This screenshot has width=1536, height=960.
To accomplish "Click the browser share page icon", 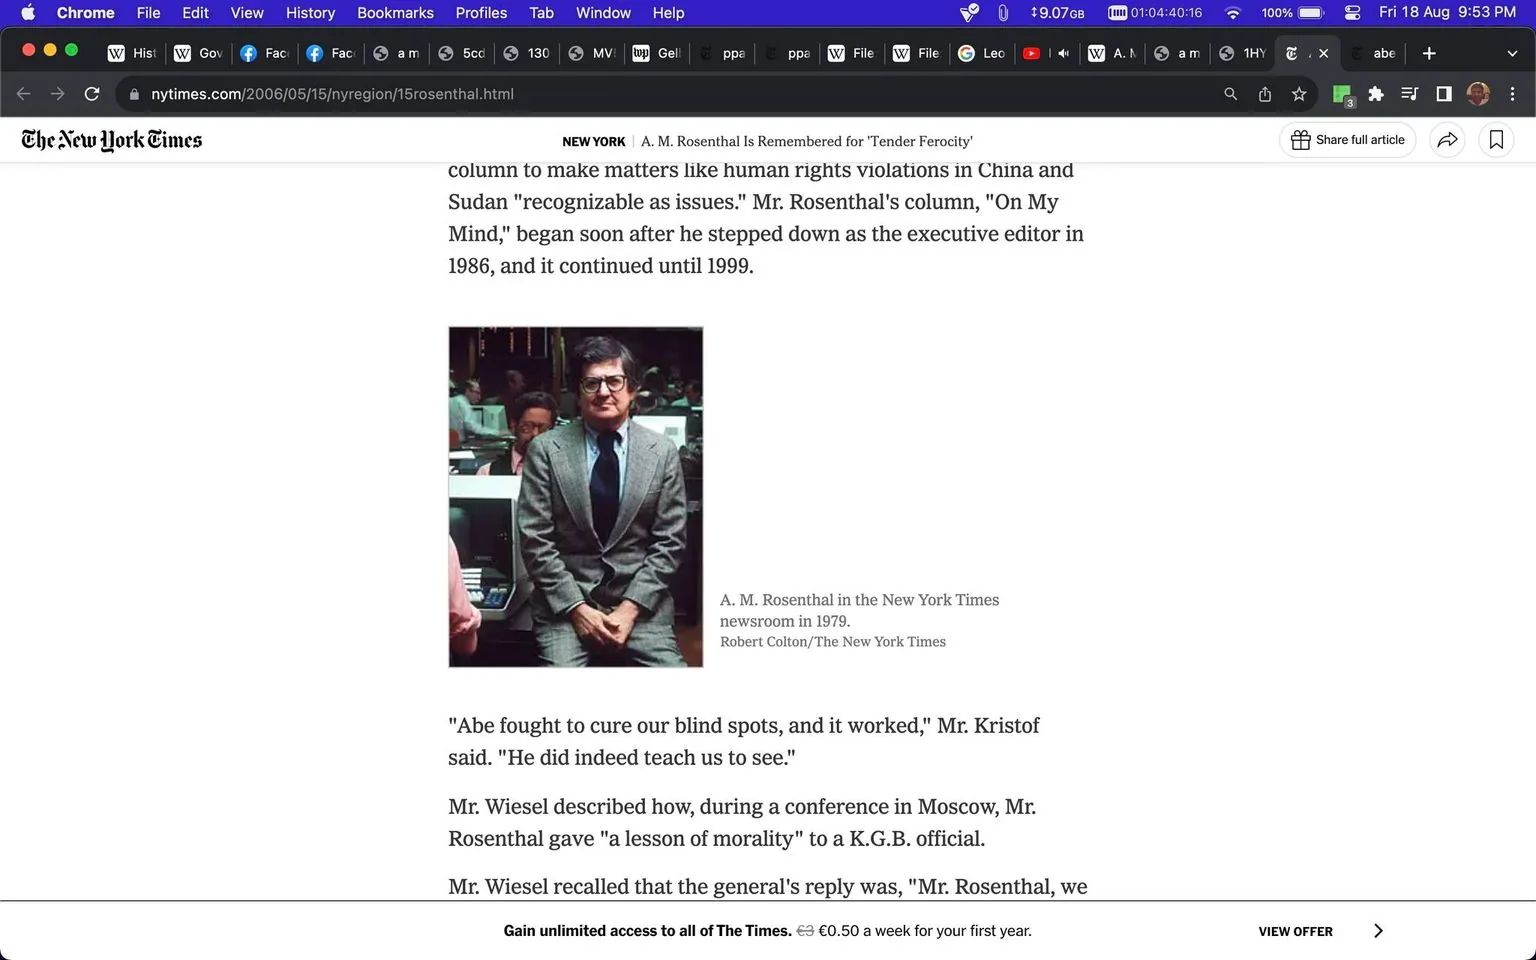I will pyautogui.click(x=1265, y=94).
